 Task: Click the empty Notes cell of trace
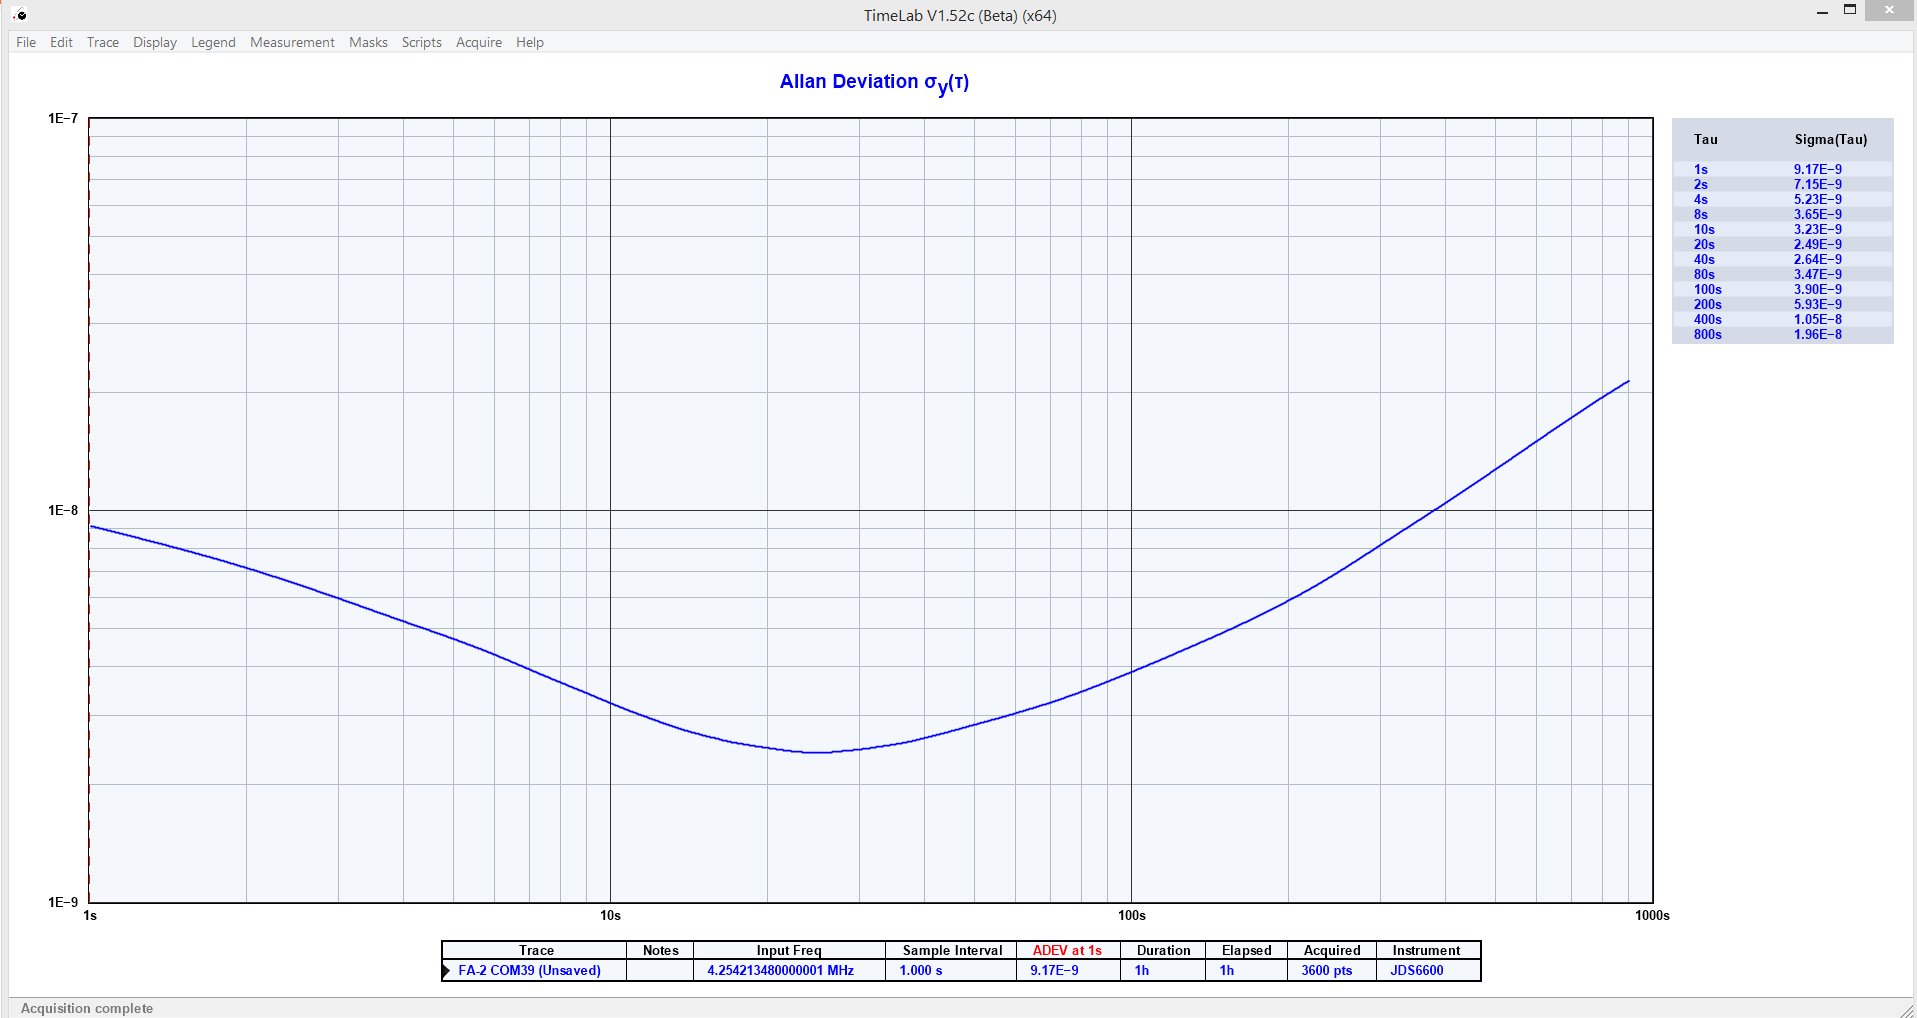(x=660, y=970)
